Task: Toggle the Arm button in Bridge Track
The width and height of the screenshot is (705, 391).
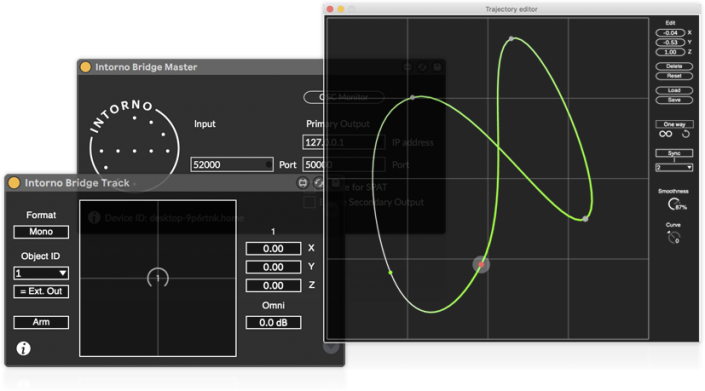Action: tap(41, 322)
